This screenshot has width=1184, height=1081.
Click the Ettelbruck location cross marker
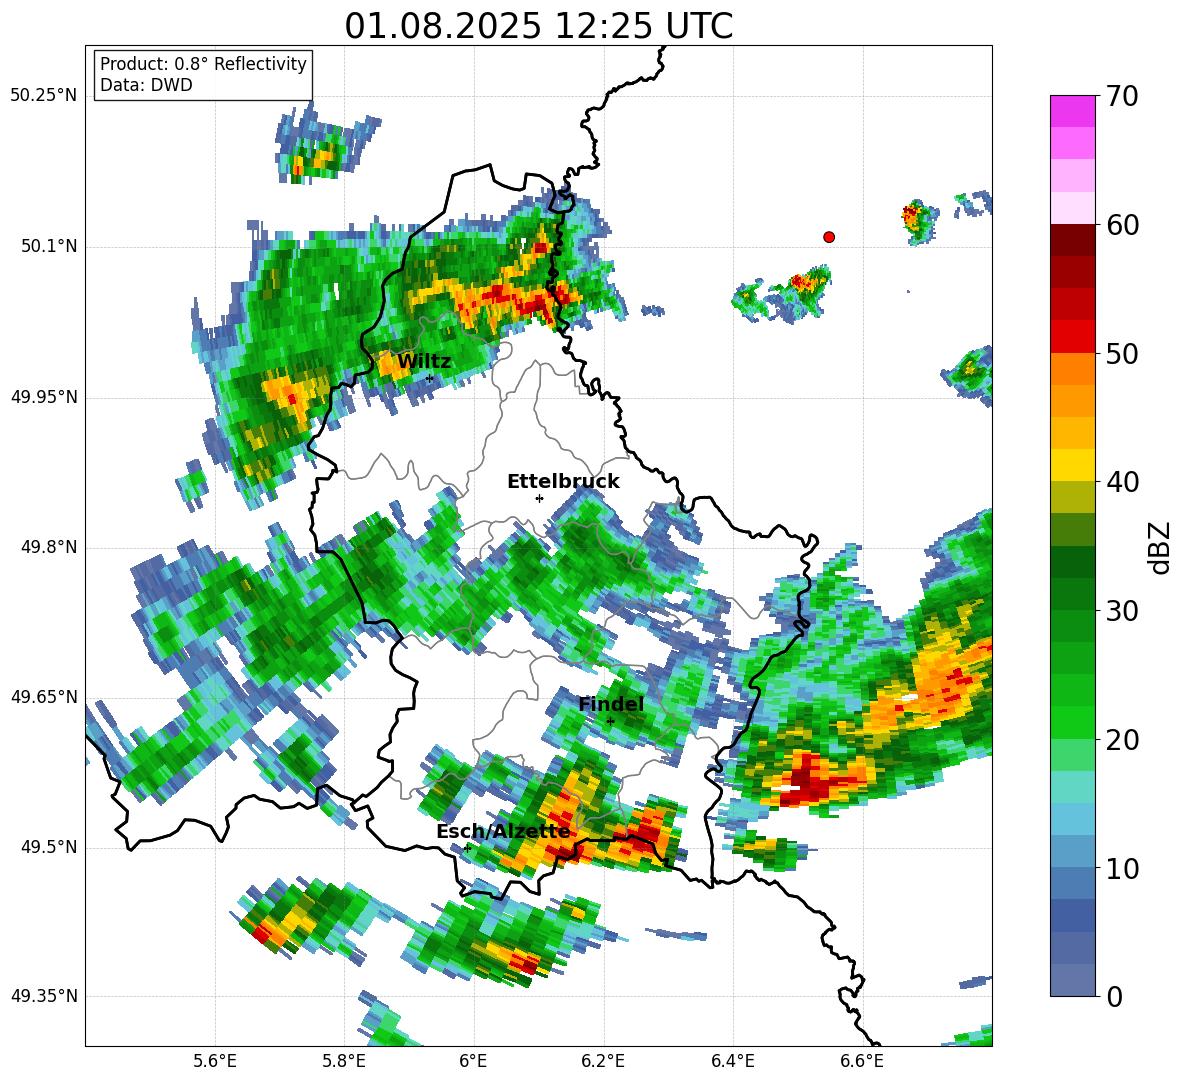tap(539, 498)
